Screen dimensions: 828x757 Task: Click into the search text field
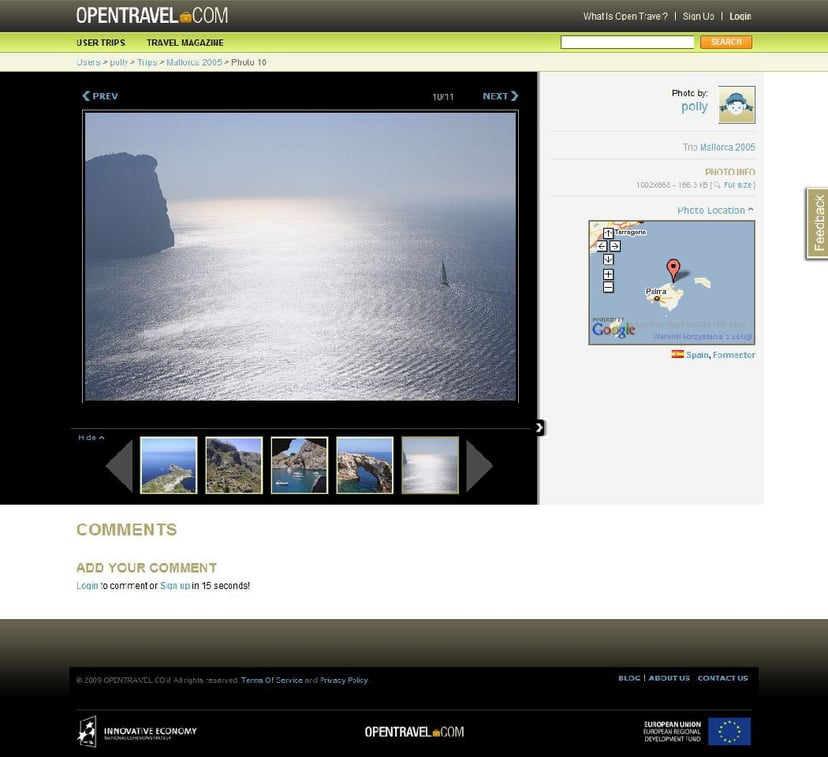tap(627, 42)
